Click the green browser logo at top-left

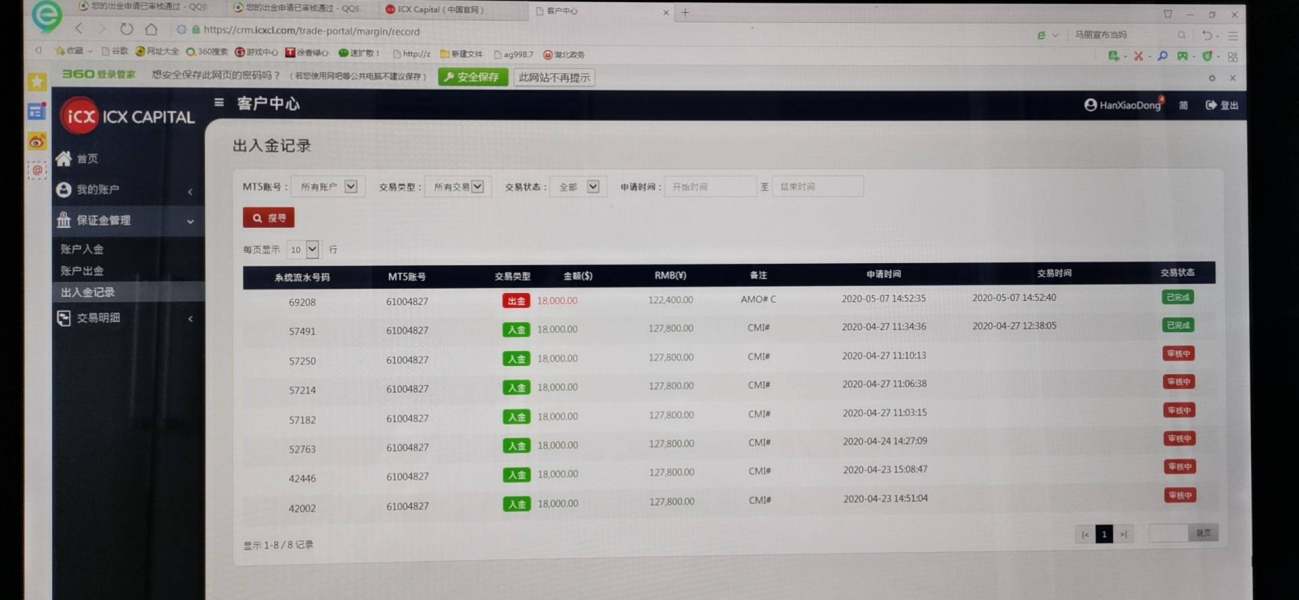(46, 15)
